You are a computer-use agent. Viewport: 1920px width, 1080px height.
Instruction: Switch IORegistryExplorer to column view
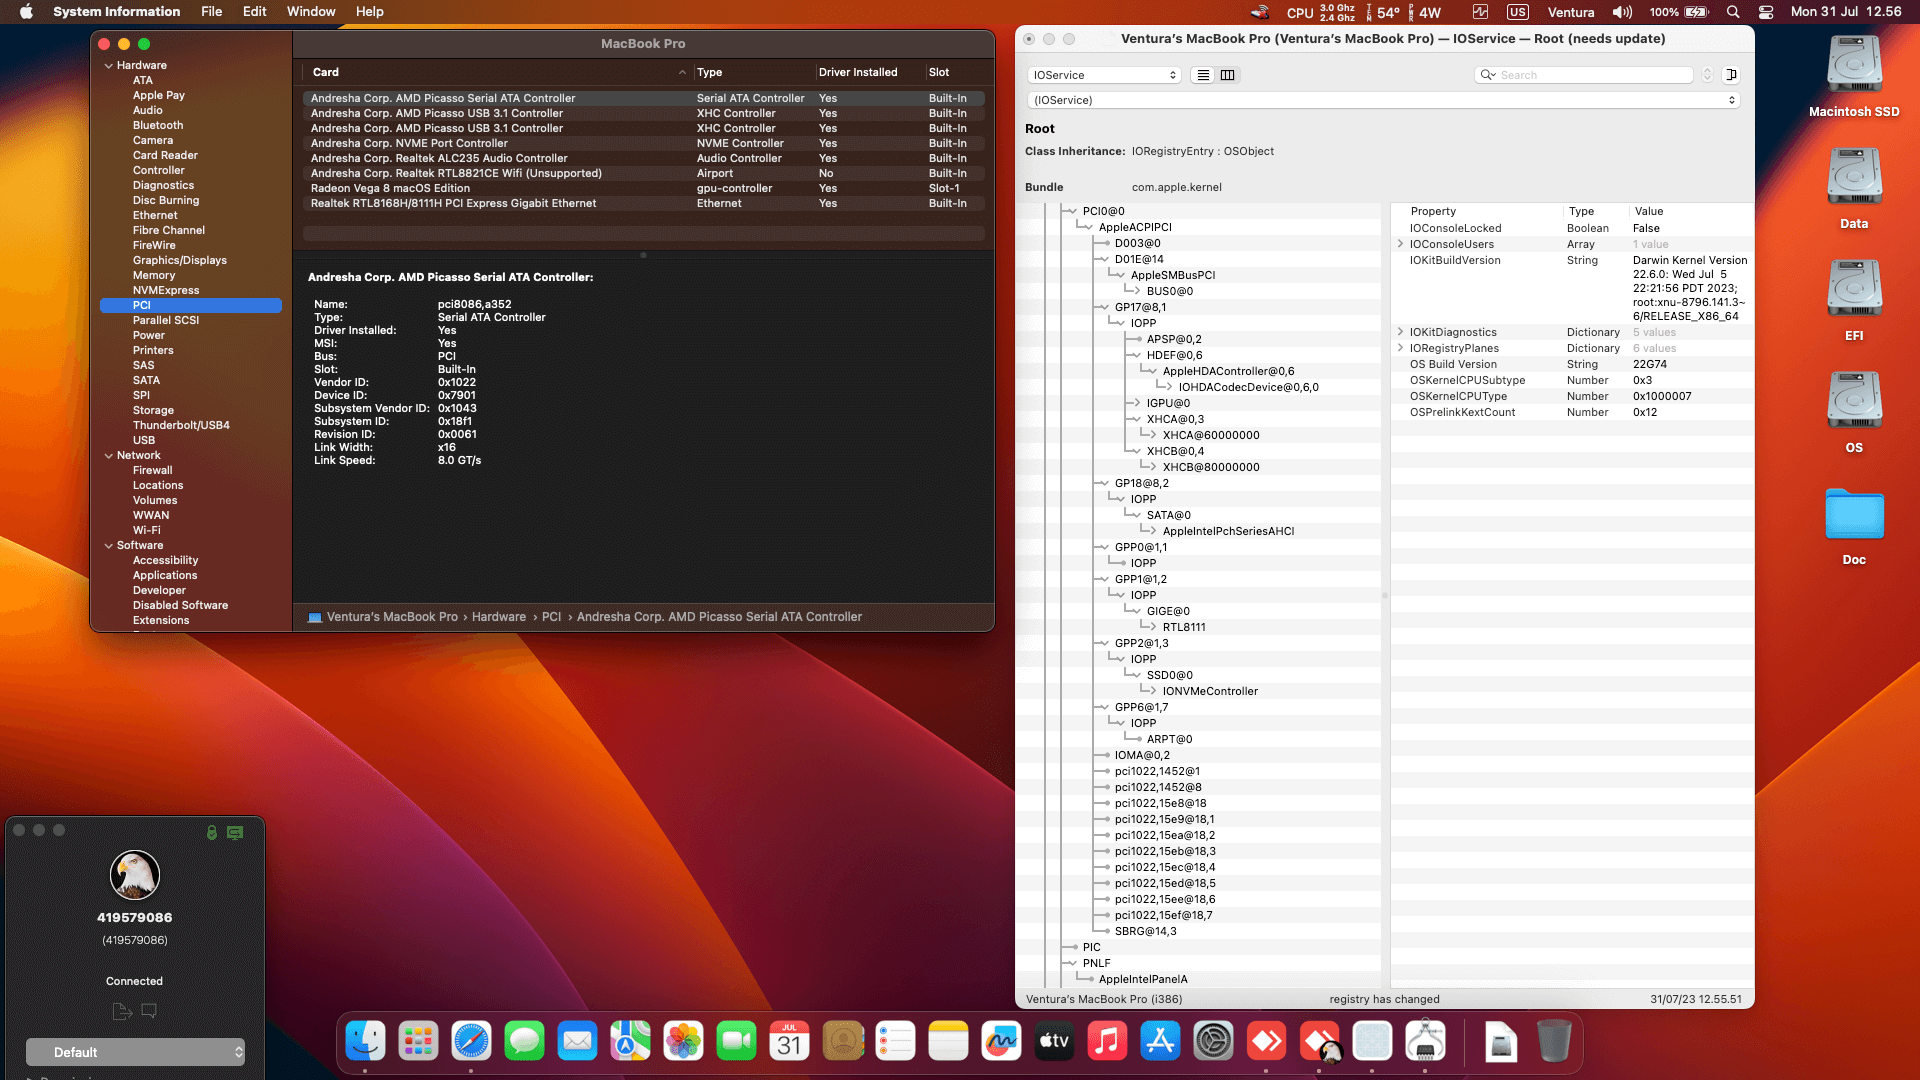[x=1227, y=75]
